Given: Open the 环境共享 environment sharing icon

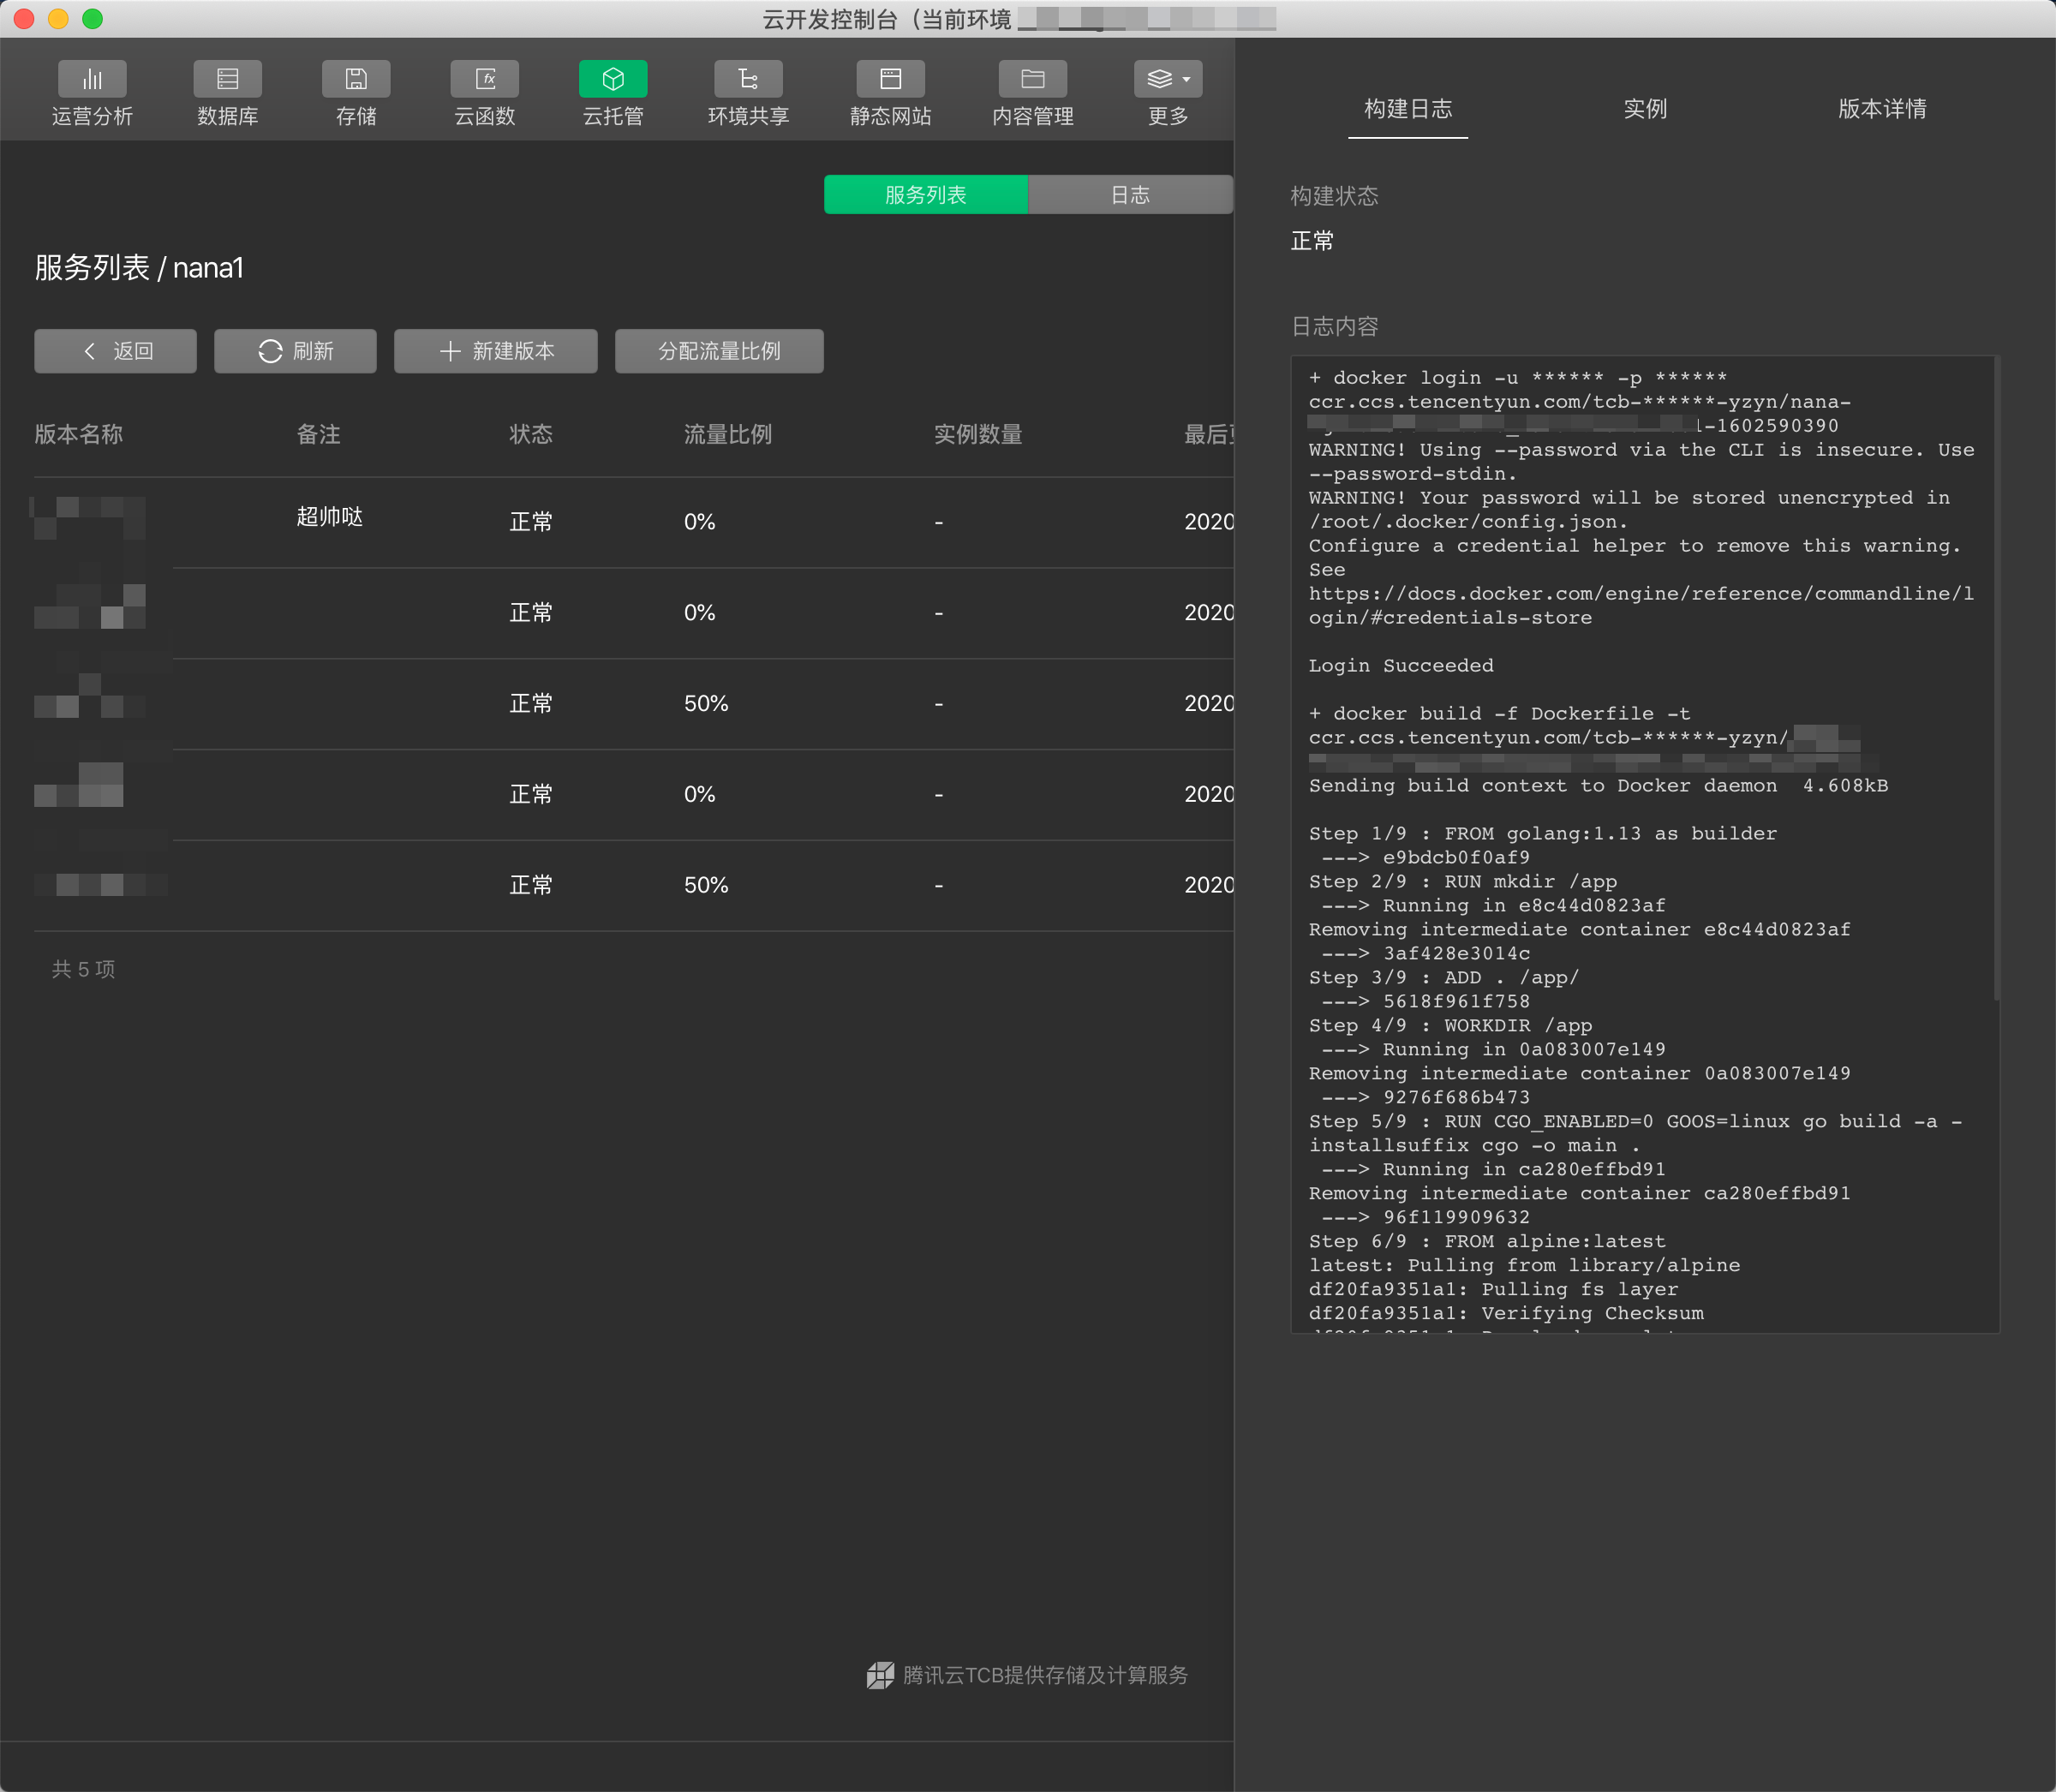Looking at the screenshot, I should [748, 80].
